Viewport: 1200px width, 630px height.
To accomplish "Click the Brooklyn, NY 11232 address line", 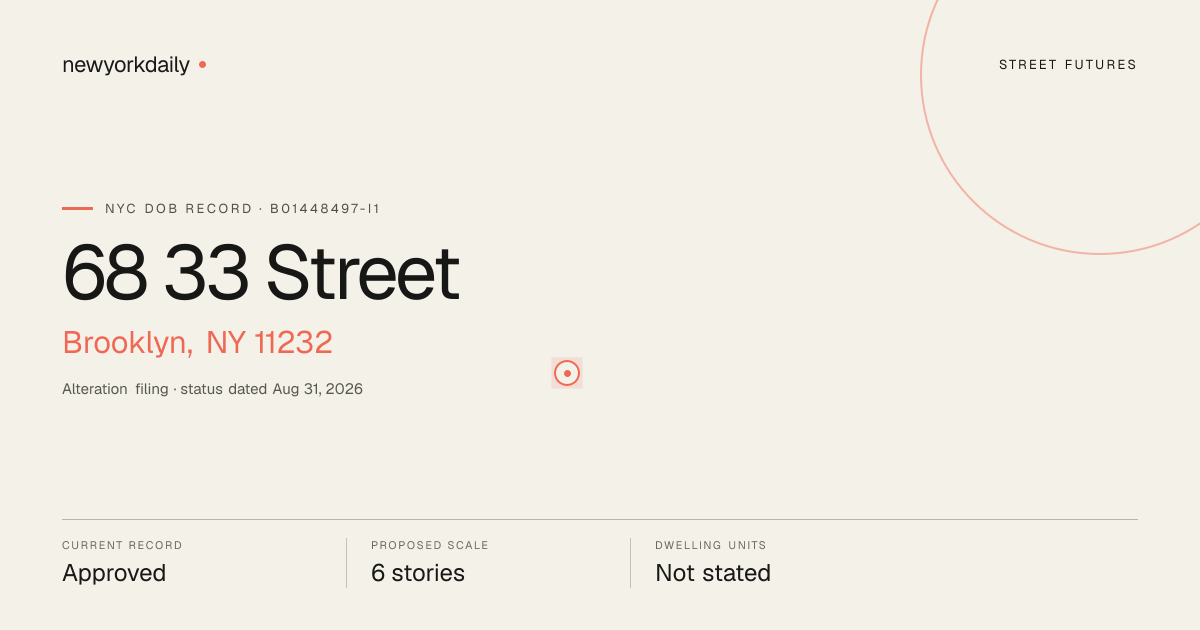I will (197, 343).
